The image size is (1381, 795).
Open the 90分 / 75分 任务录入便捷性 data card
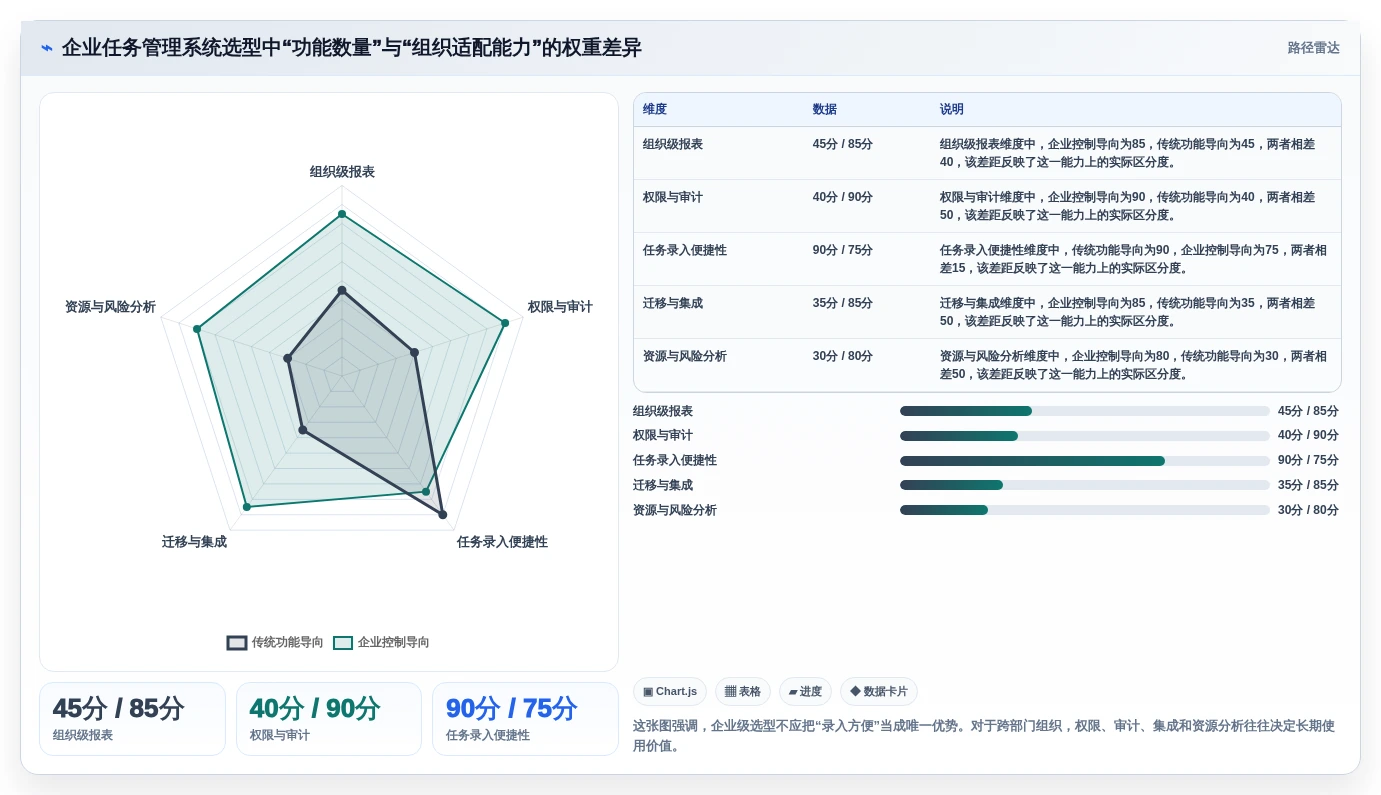[x=525, y=719]
